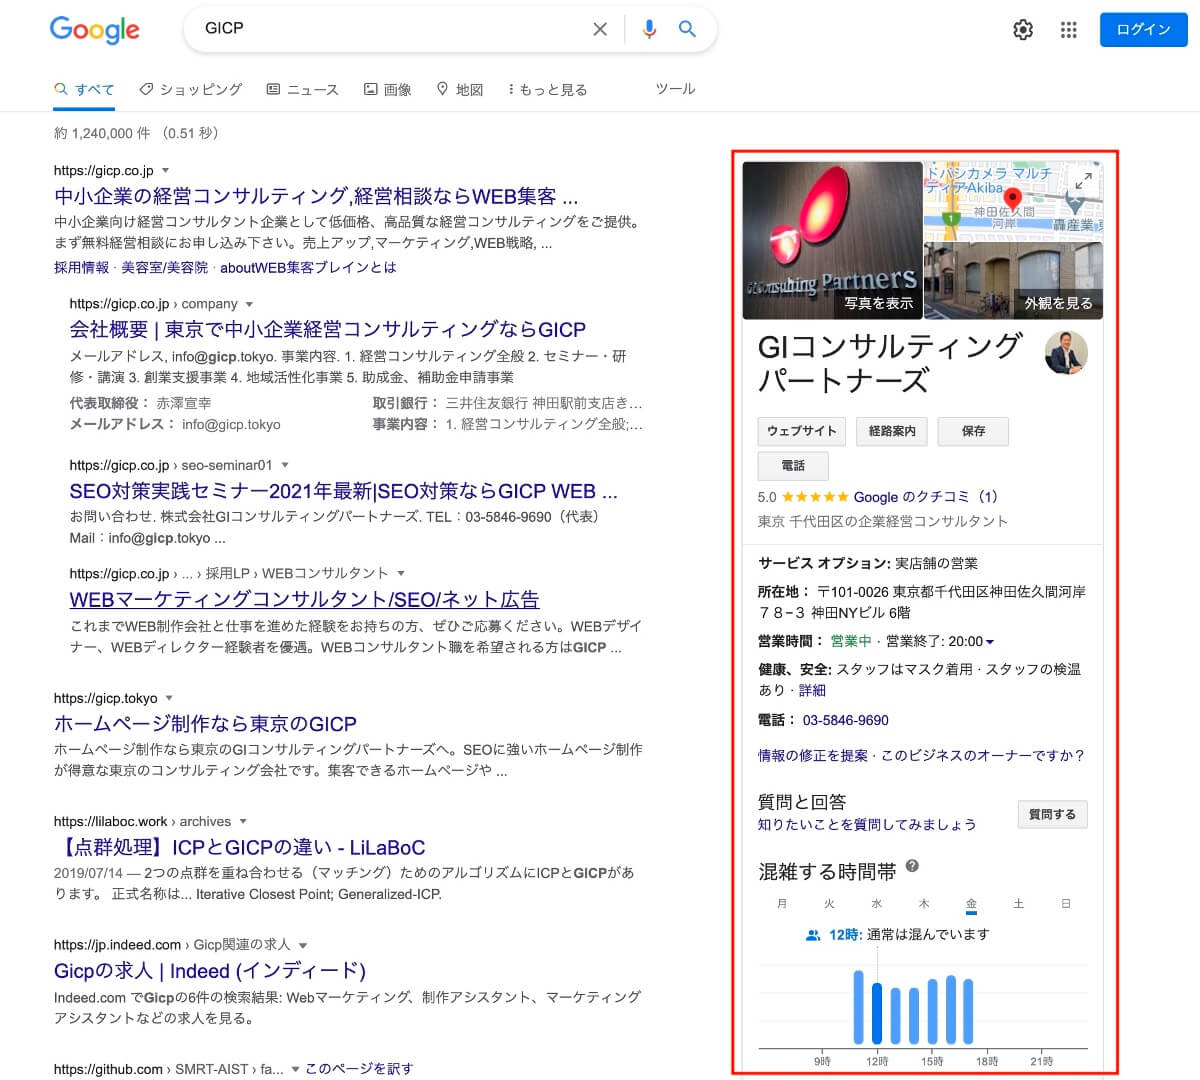Viewport: 1200px width, 1080px height.
Task: Click the highlighted 12時 bar in the chart
Action: pos(877,1014)
